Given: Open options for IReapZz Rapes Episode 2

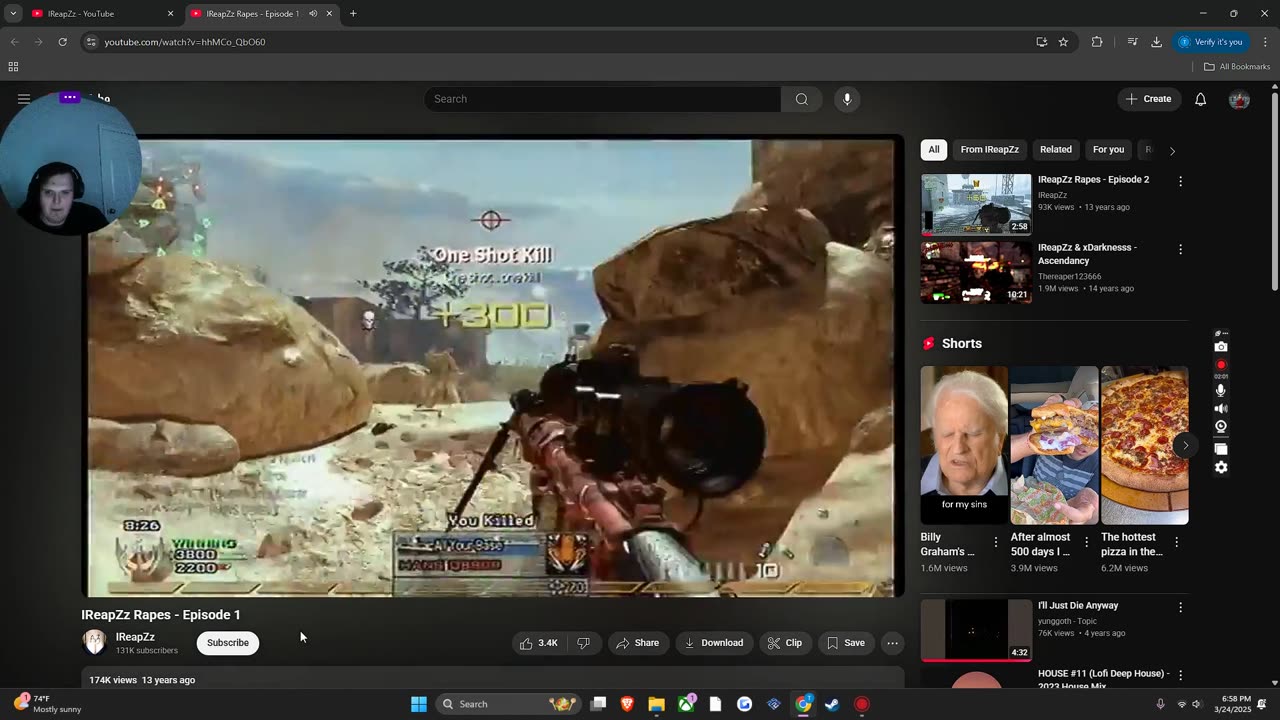Looking at the screenshot, I should [x=1180, y=181].
